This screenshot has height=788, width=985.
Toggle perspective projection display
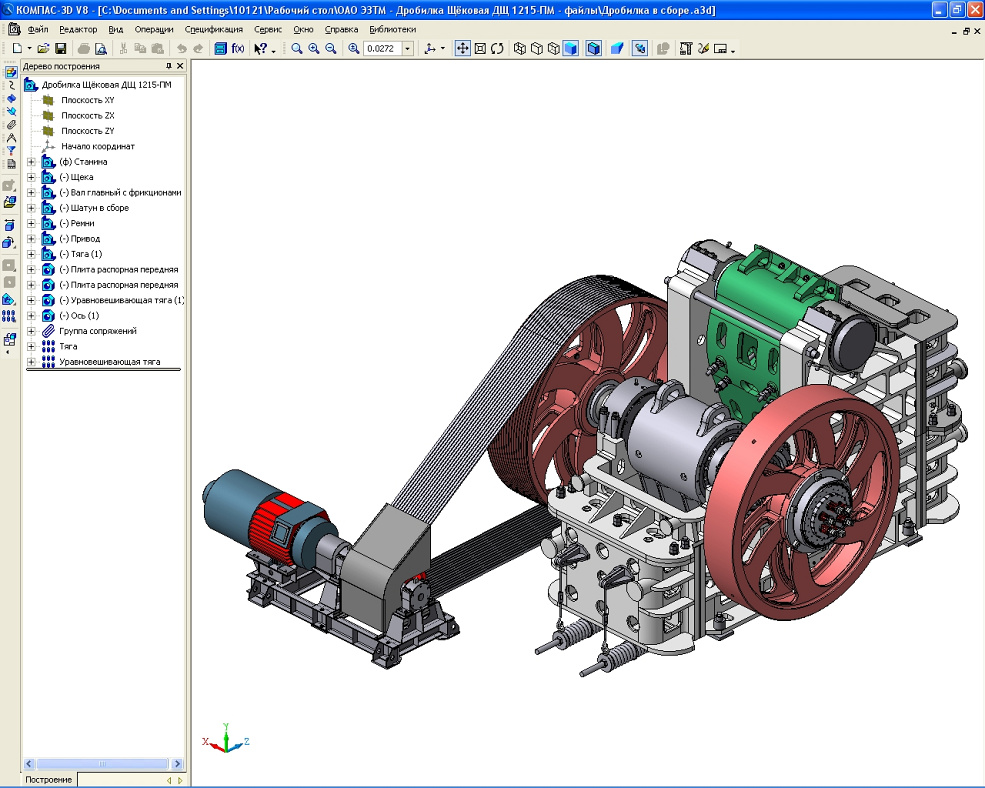617,48
